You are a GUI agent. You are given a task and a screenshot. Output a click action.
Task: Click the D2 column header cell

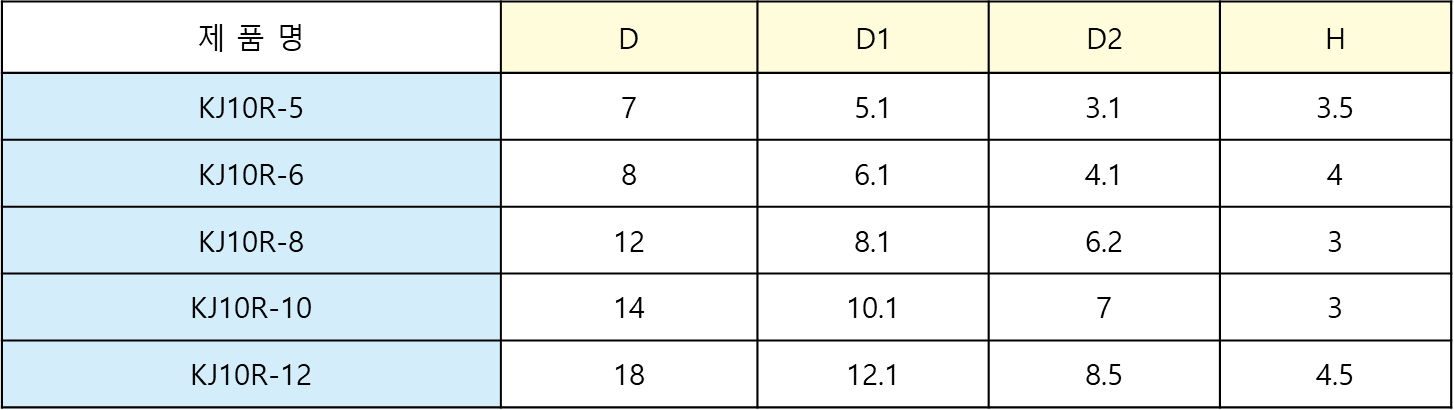[x=1104, y=40]
